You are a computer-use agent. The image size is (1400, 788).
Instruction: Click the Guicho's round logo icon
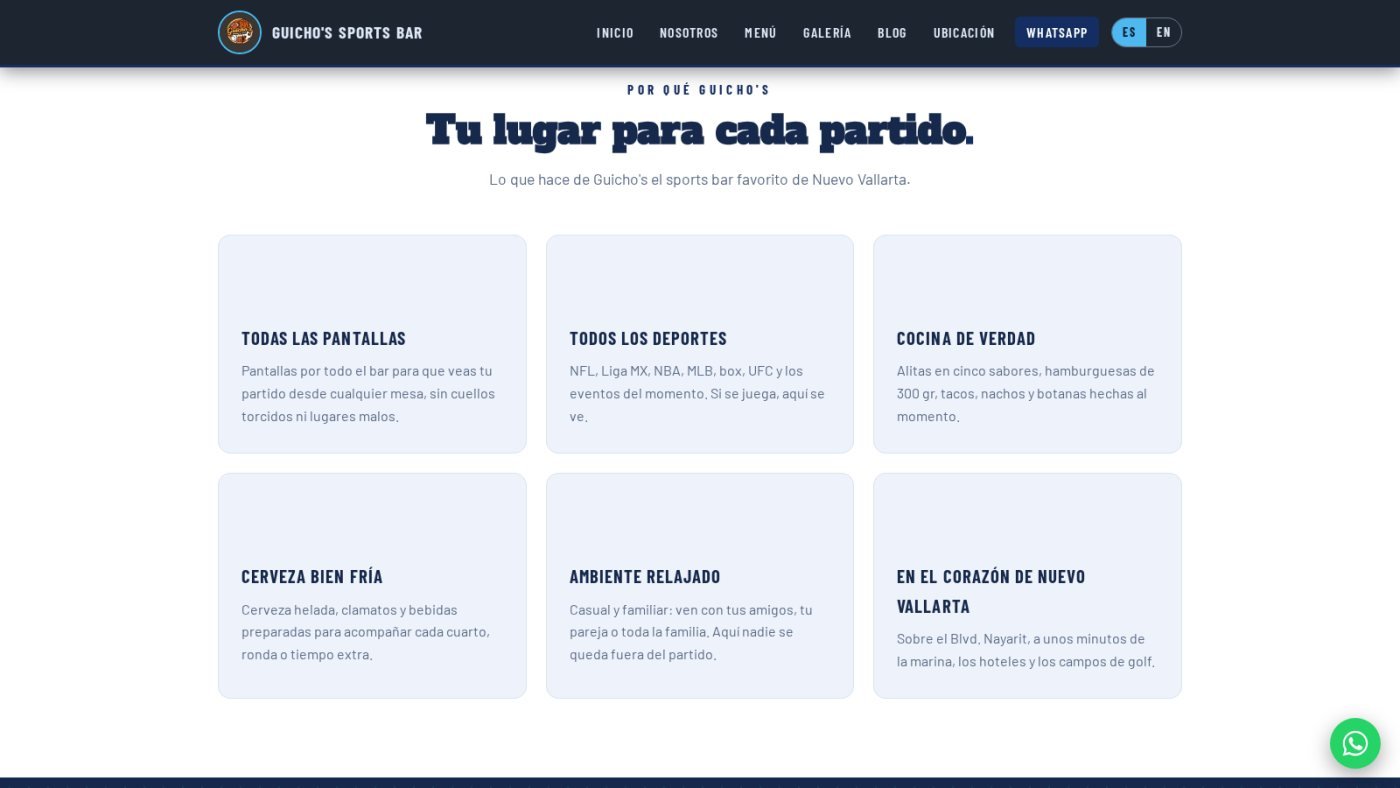pyautogui.click(x=240, y=32)
